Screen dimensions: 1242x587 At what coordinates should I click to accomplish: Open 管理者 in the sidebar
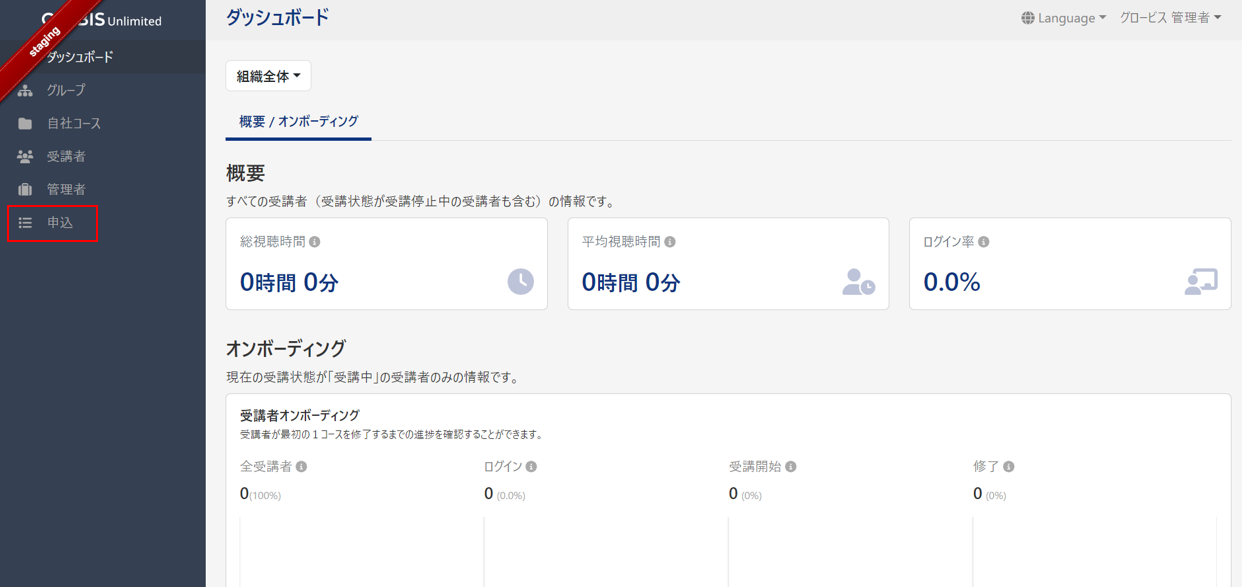[102, 189]
